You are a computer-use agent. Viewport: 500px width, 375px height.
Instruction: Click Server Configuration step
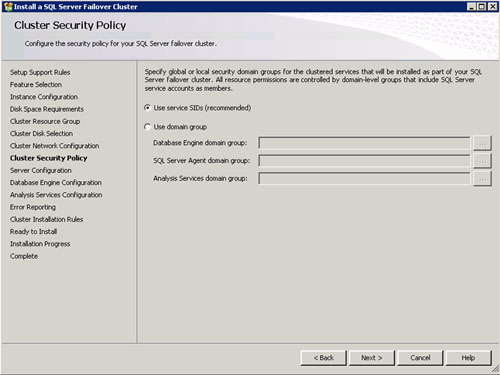41,170
